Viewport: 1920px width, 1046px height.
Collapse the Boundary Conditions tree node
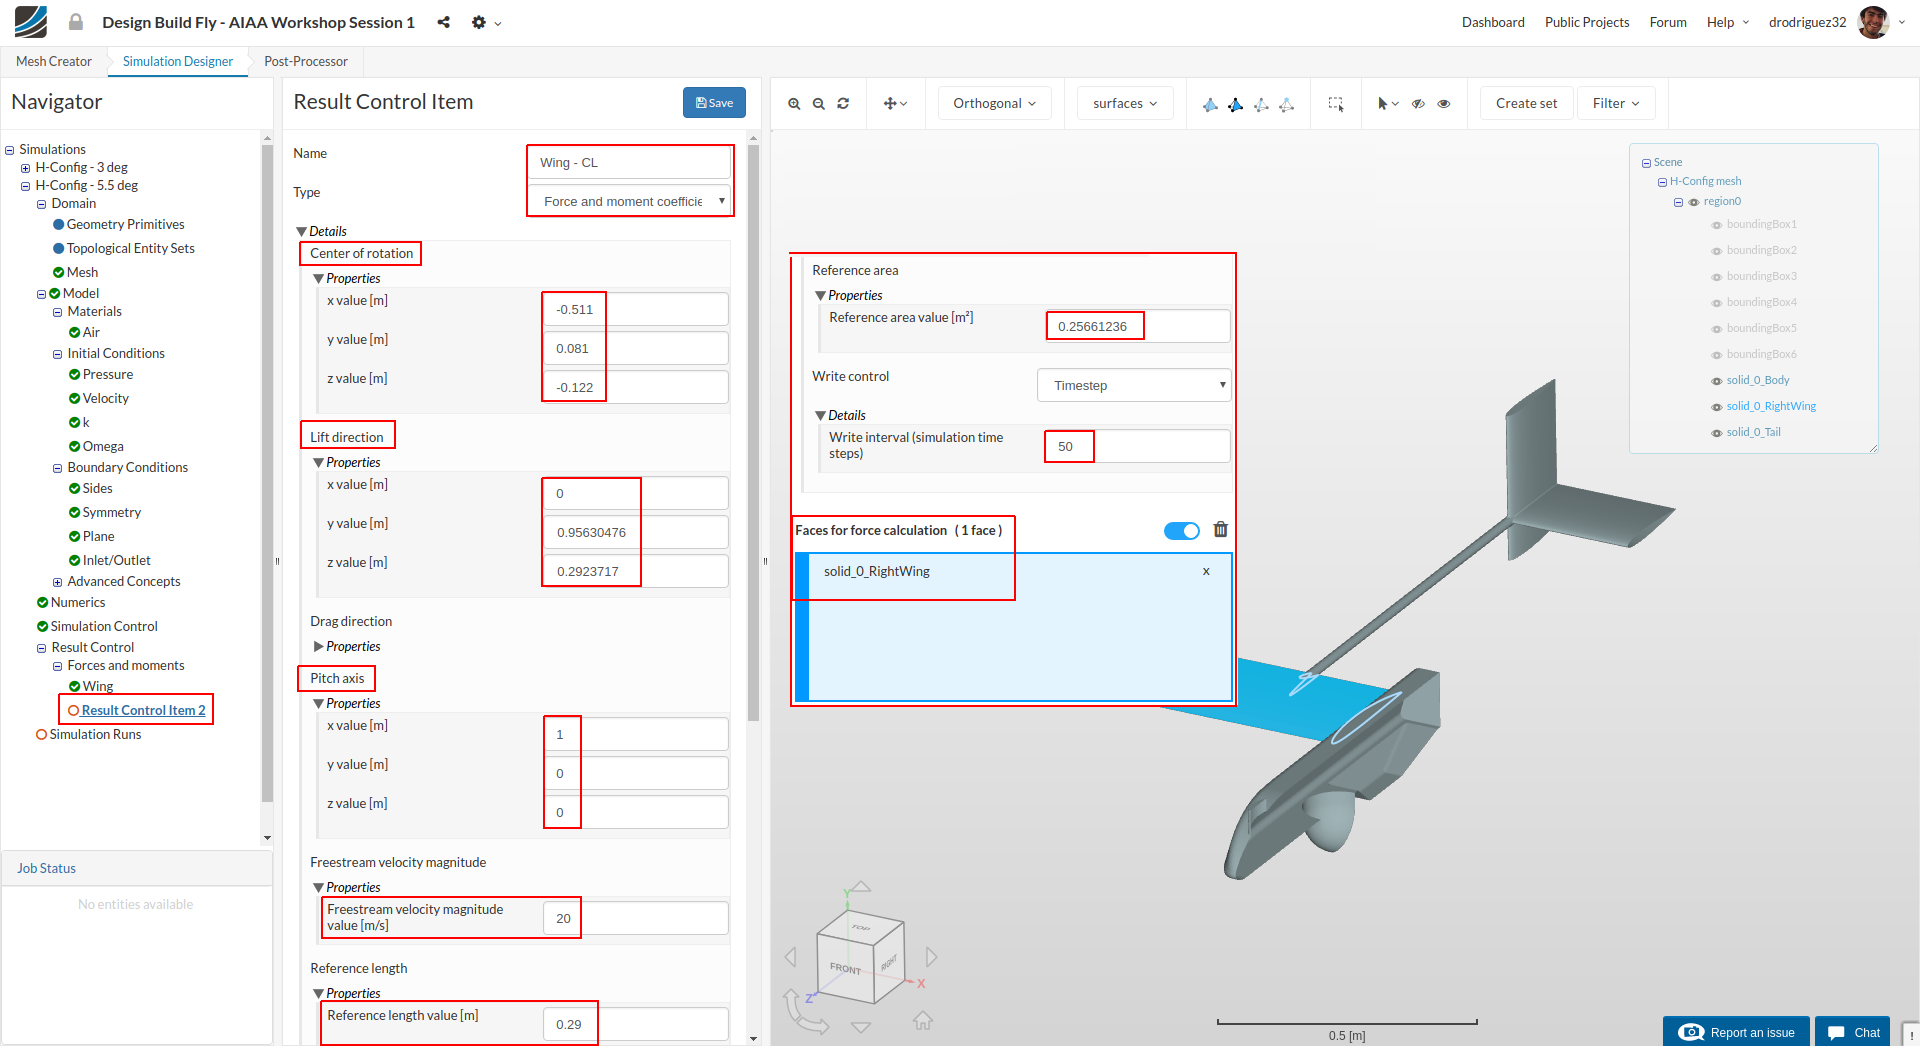(57, 468)
